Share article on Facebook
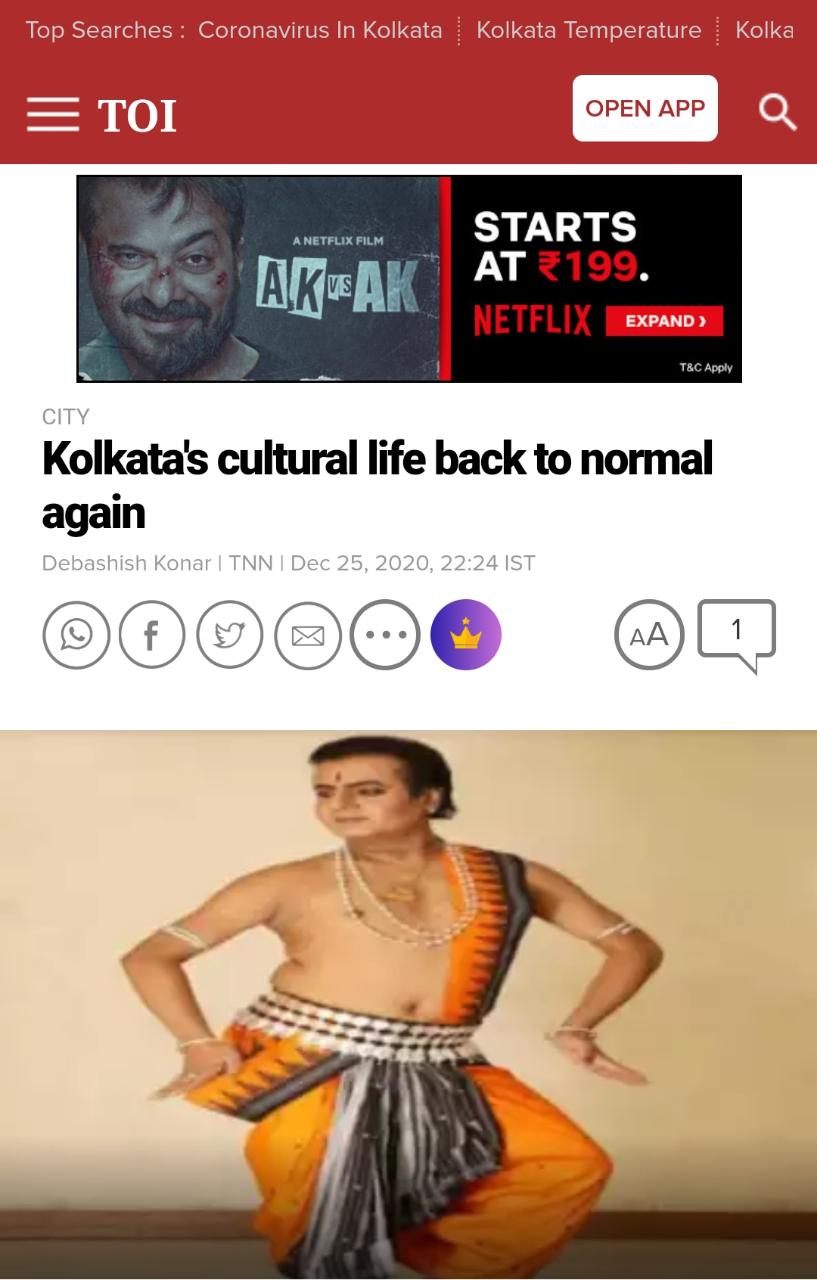This screenshot has width=817, height=1280. point(152,635)
